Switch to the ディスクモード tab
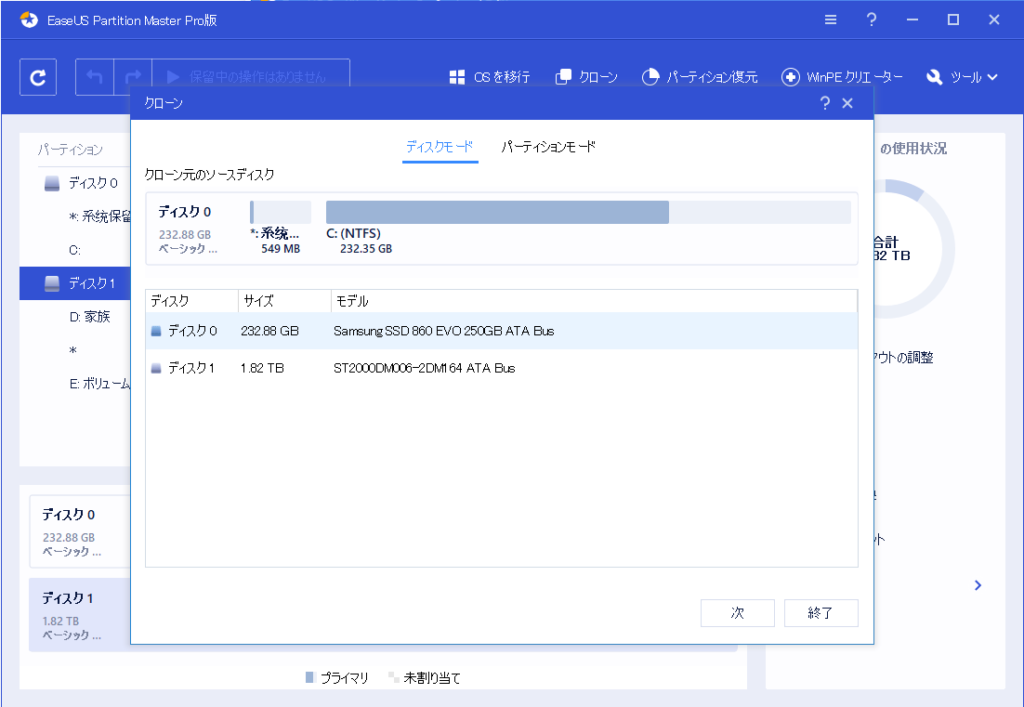Image resolution: width=1024 pixels, height=707 pixels. coord(440,147)
